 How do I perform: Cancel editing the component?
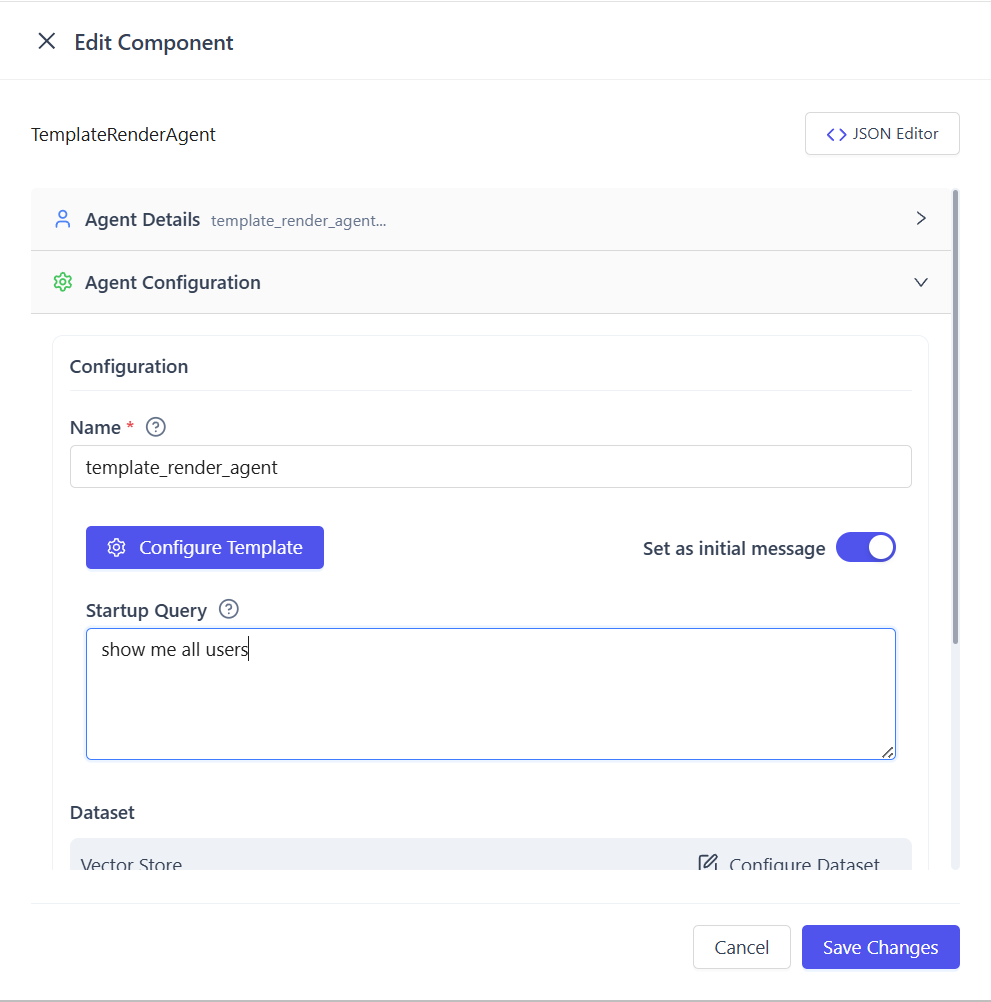pyautogui.click(x=741, y=947)
